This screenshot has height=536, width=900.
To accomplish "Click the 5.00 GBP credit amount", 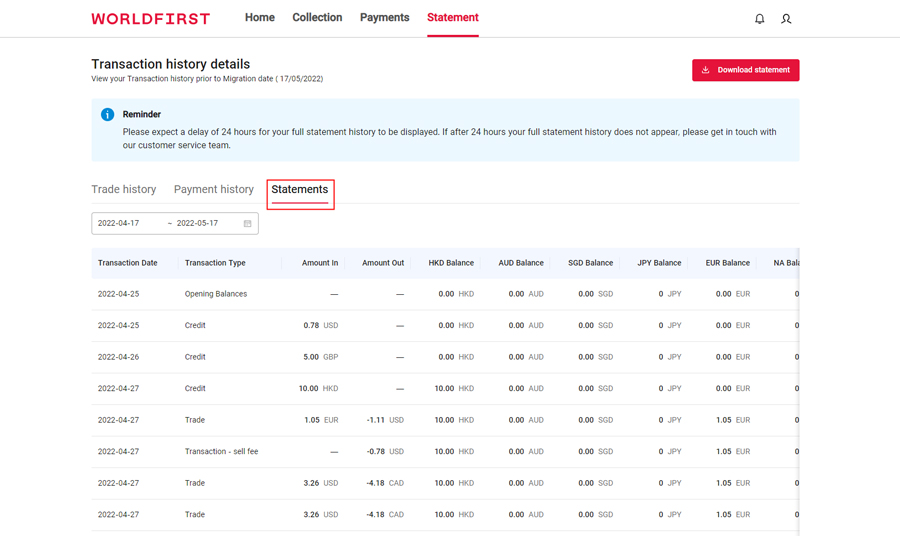I will [321, 357].
